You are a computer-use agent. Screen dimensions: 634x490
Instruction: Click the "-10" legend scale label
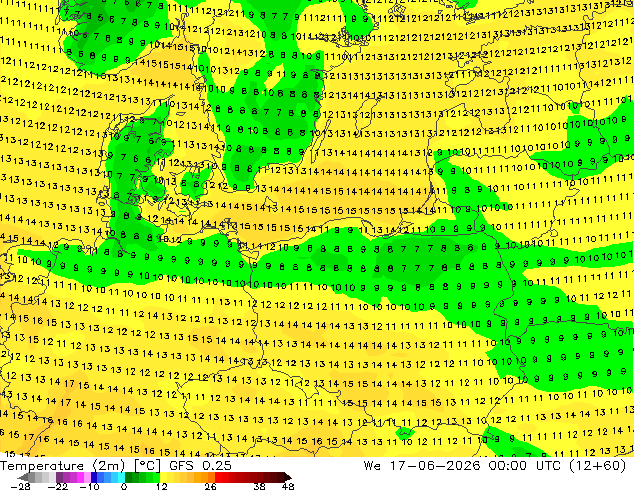click(x=89, y=486)
